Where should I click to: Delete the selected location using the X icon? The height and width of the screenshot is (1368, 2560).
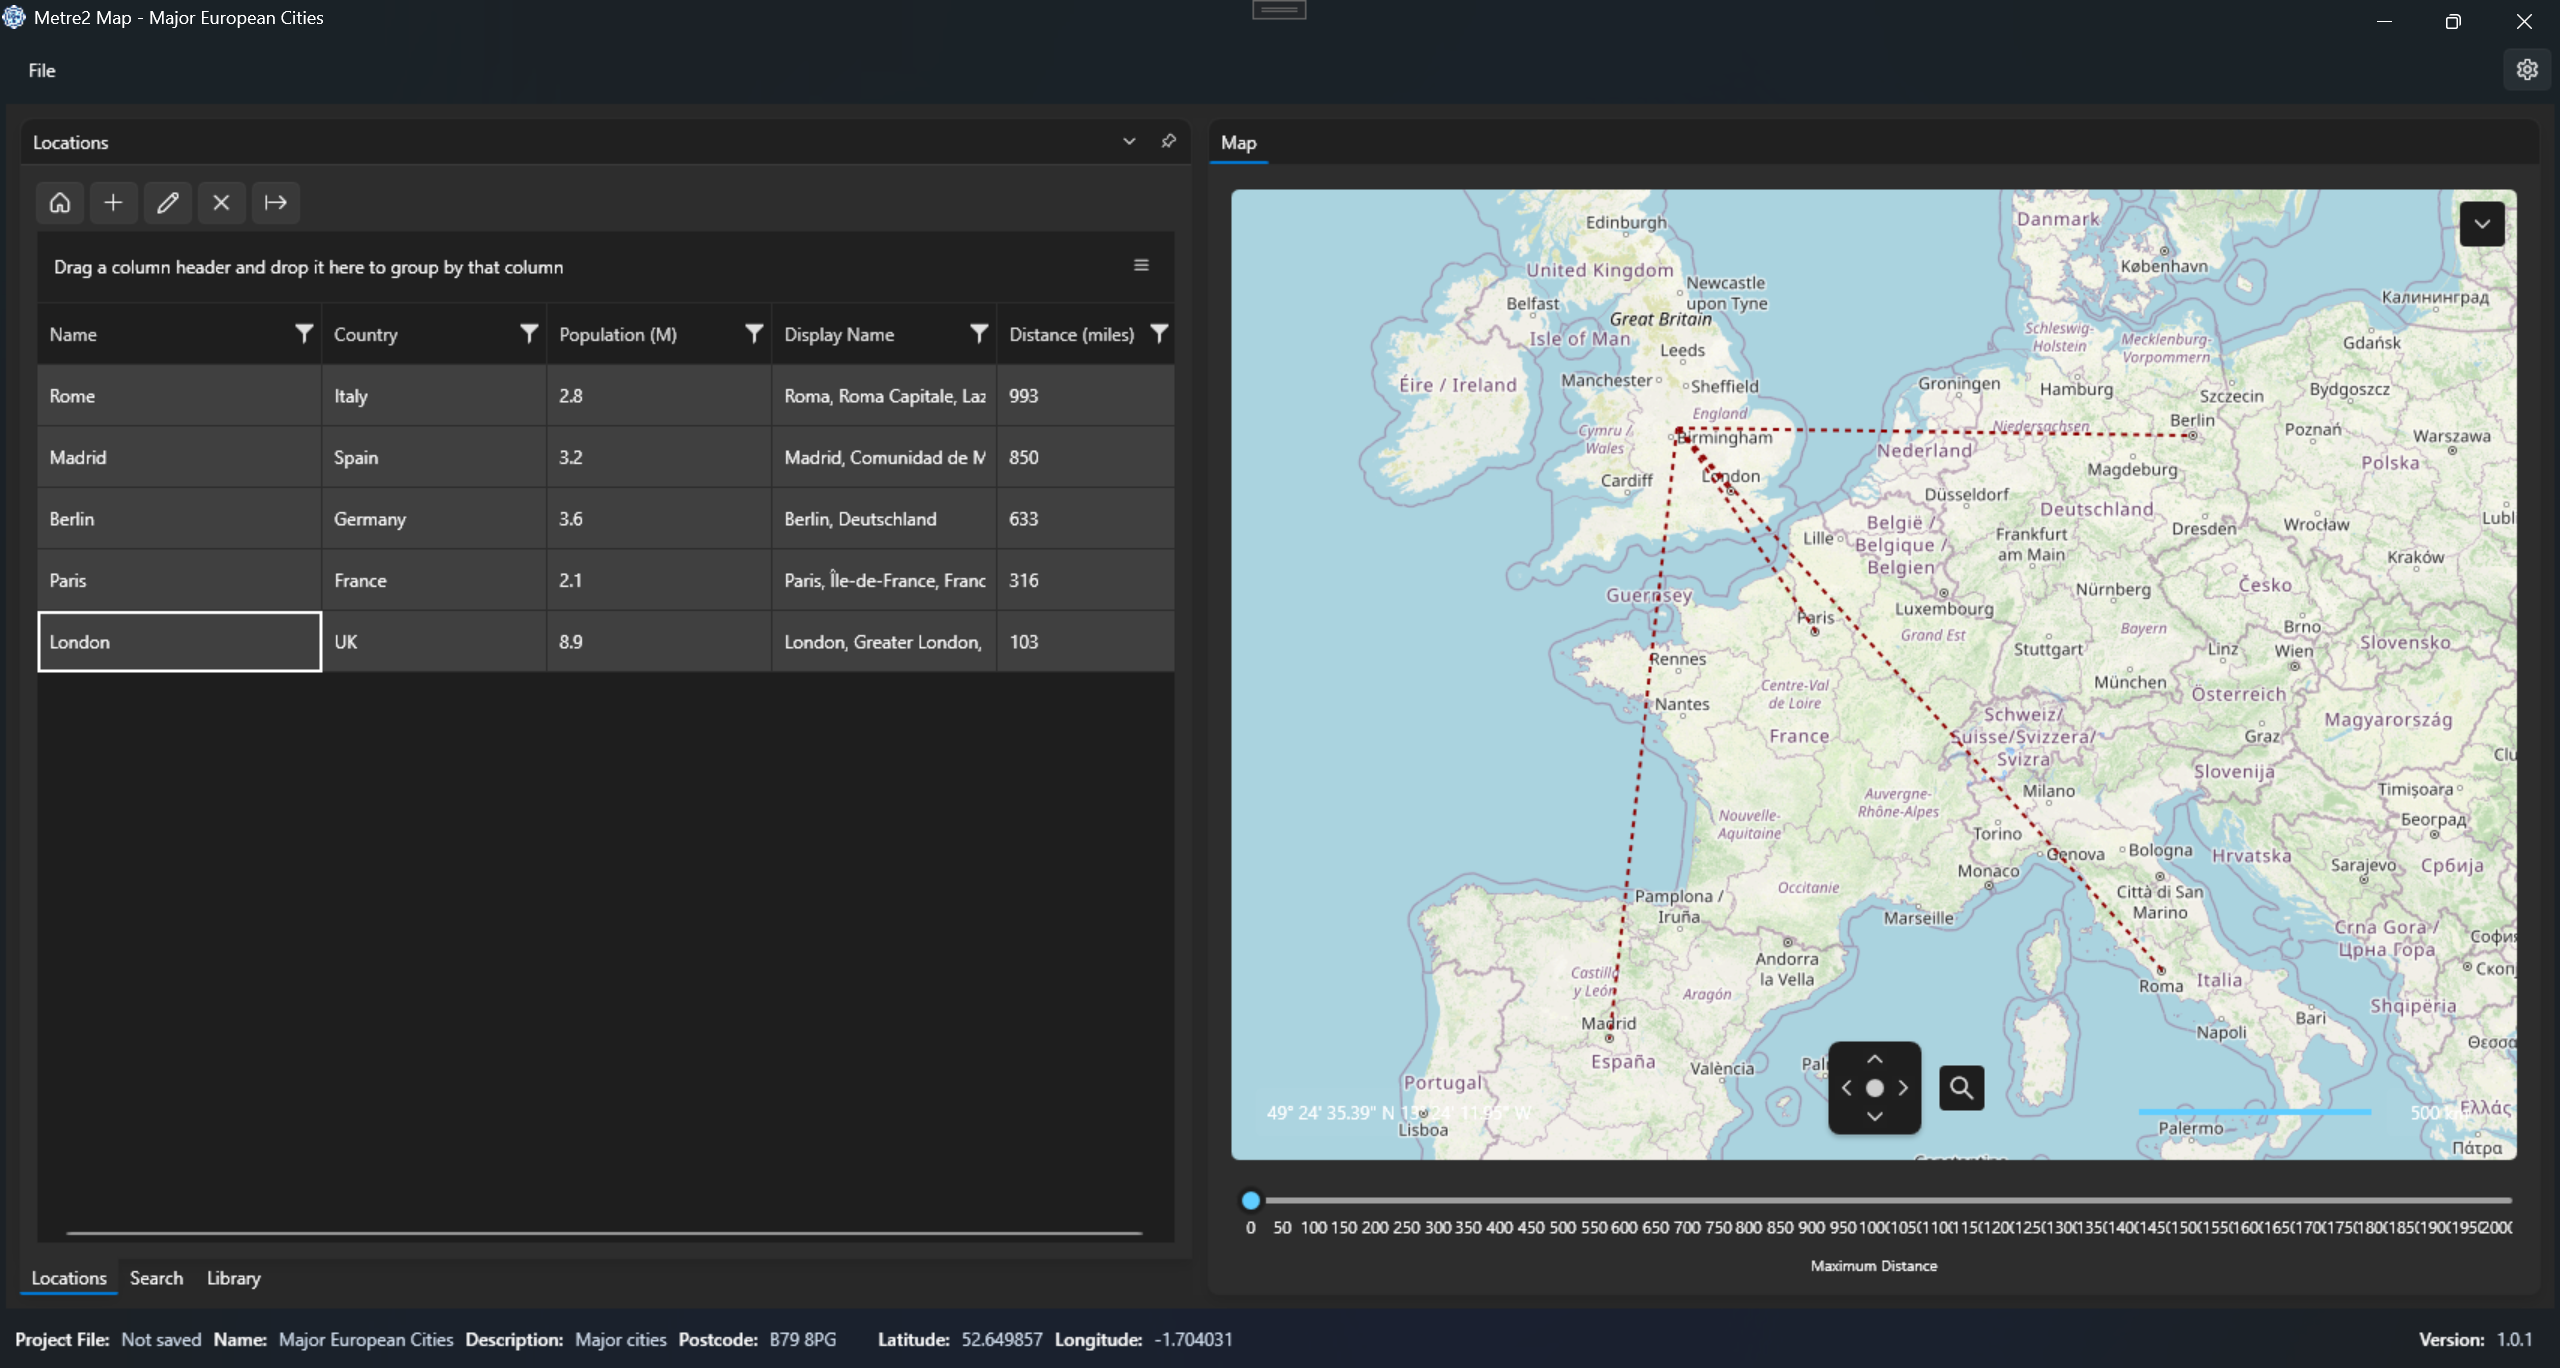click(x=221, y=202)
